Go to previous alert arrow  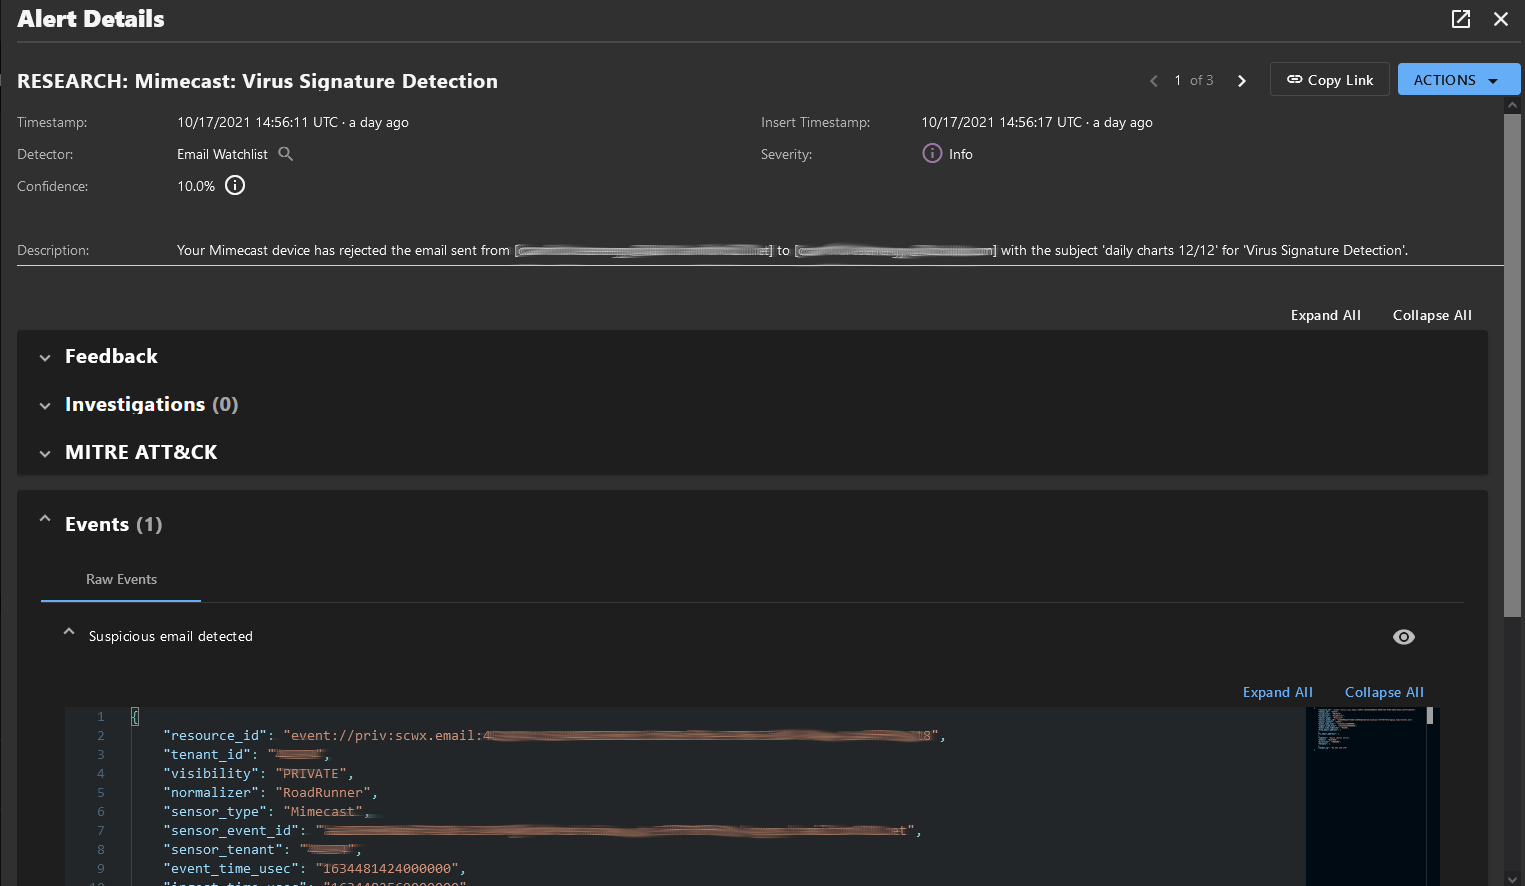point(1154,81)
